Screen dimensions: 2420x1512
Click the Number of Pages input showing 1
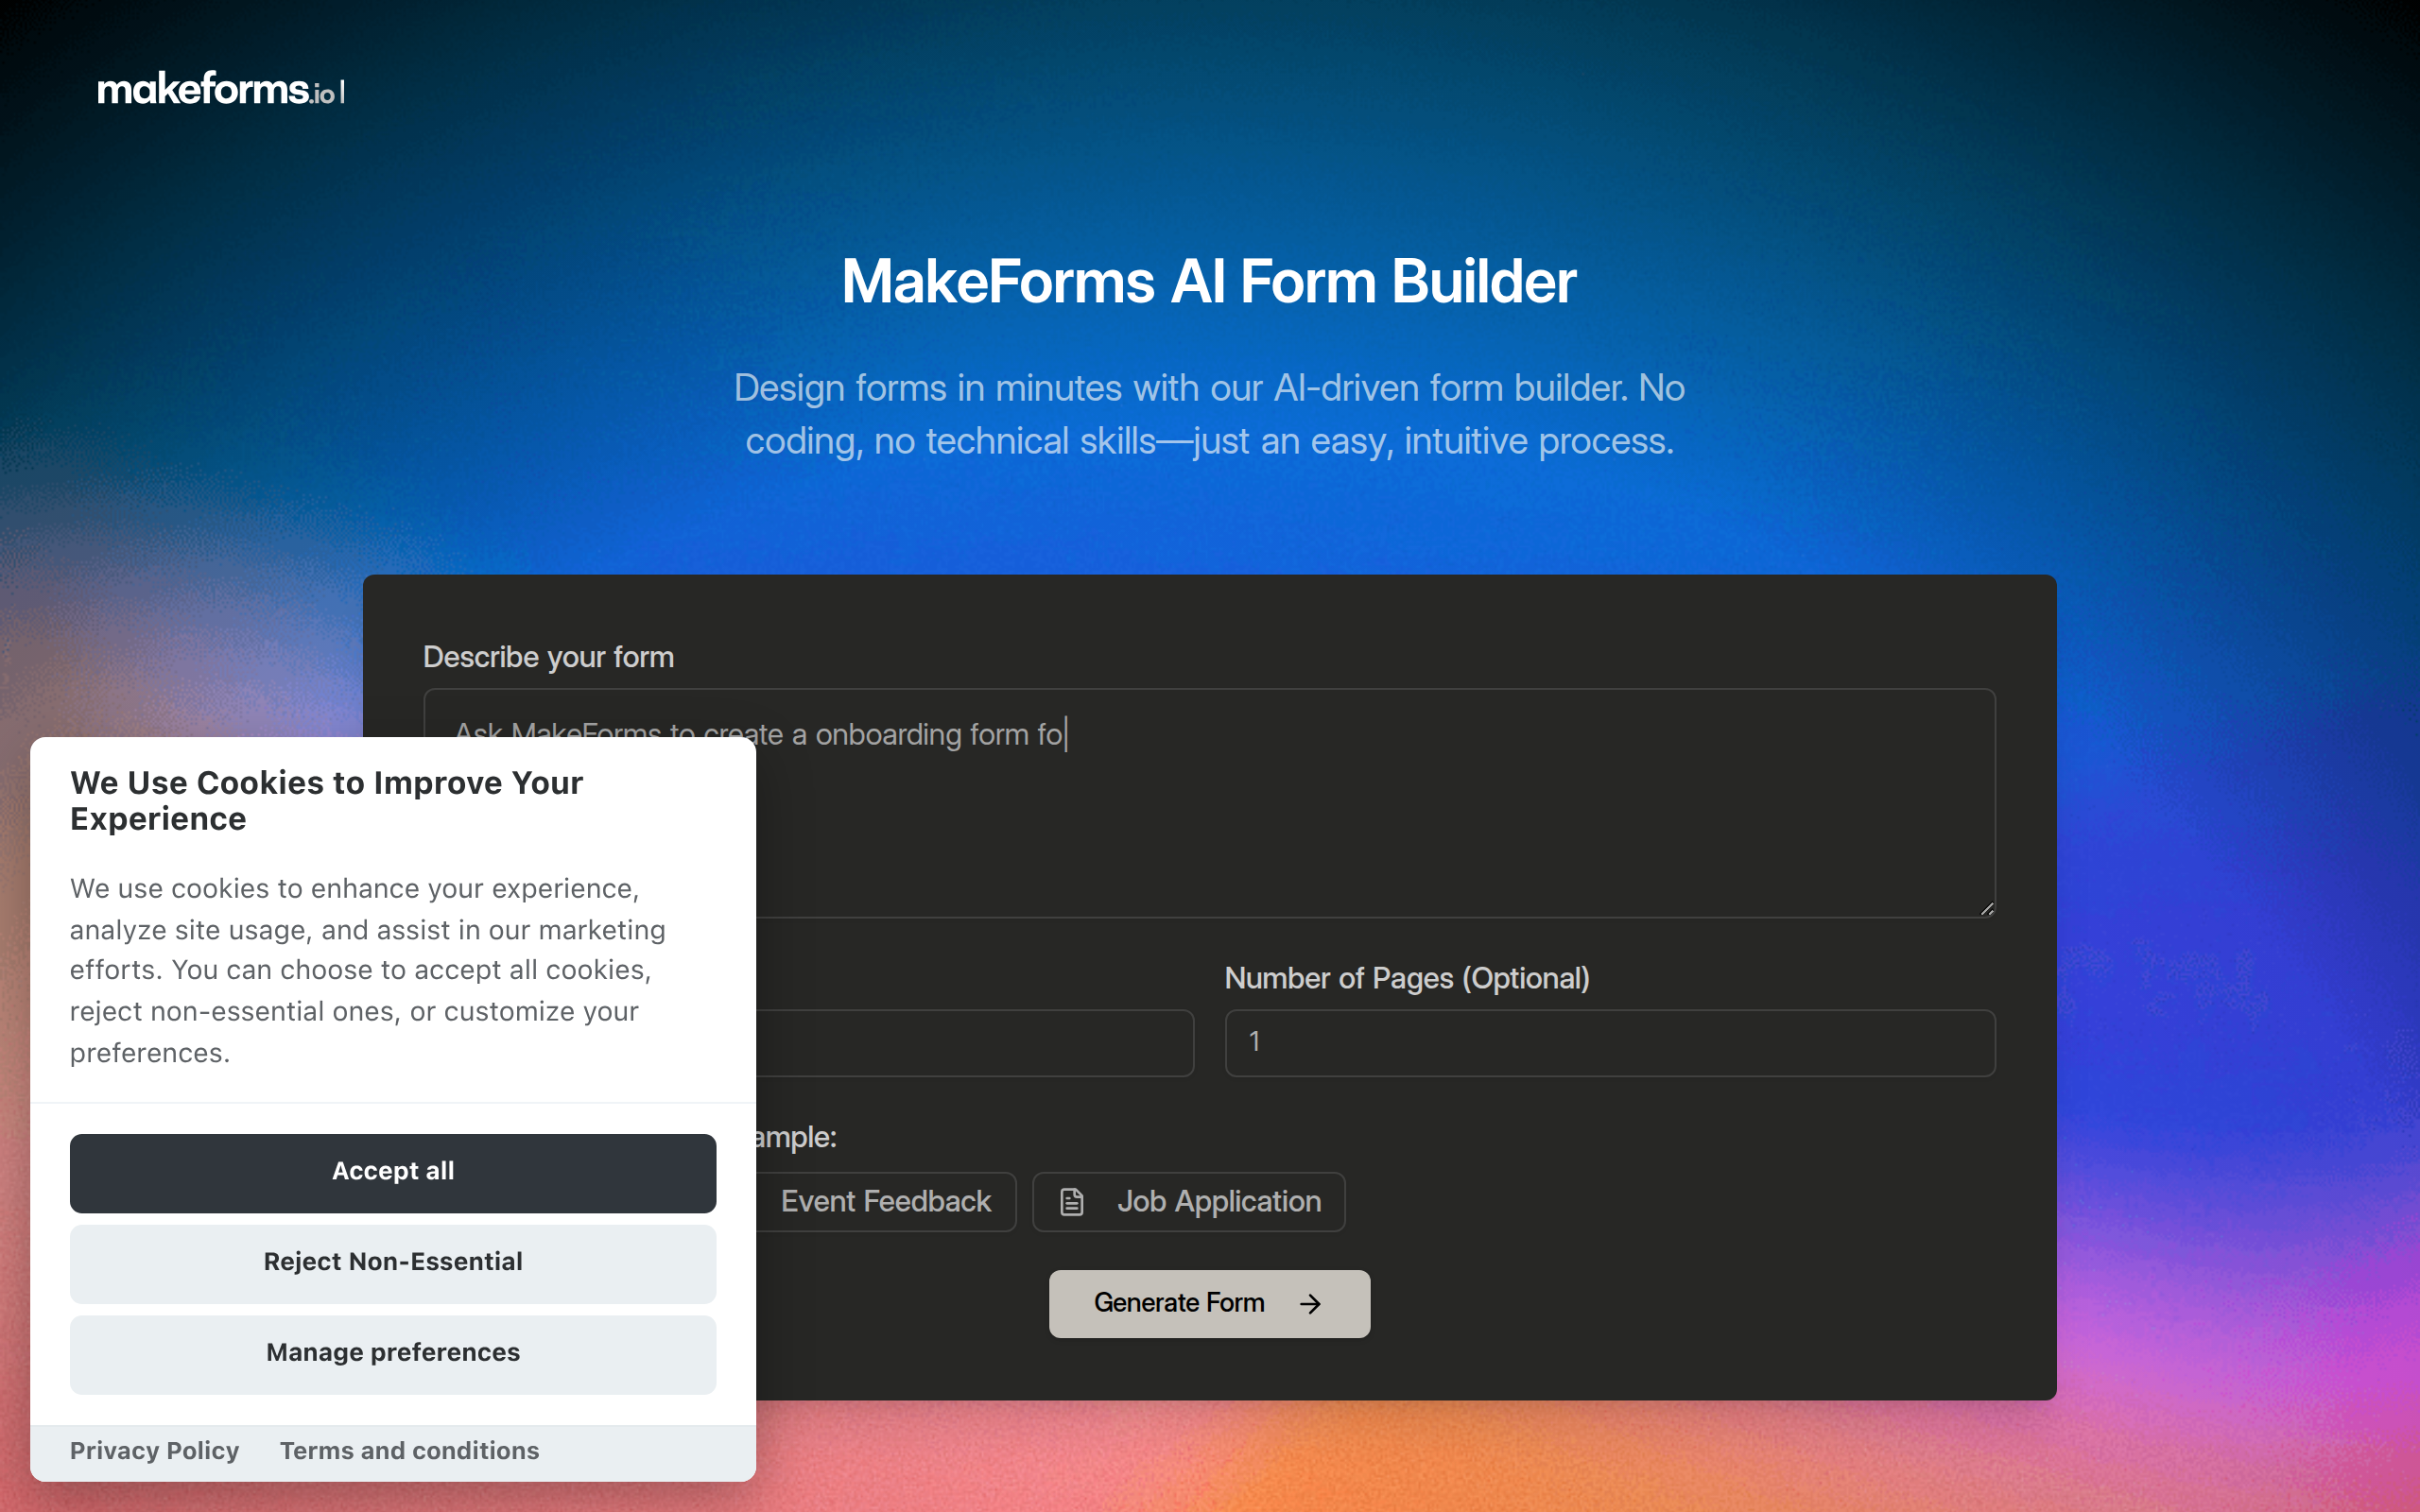[x=1608, y=1042]
